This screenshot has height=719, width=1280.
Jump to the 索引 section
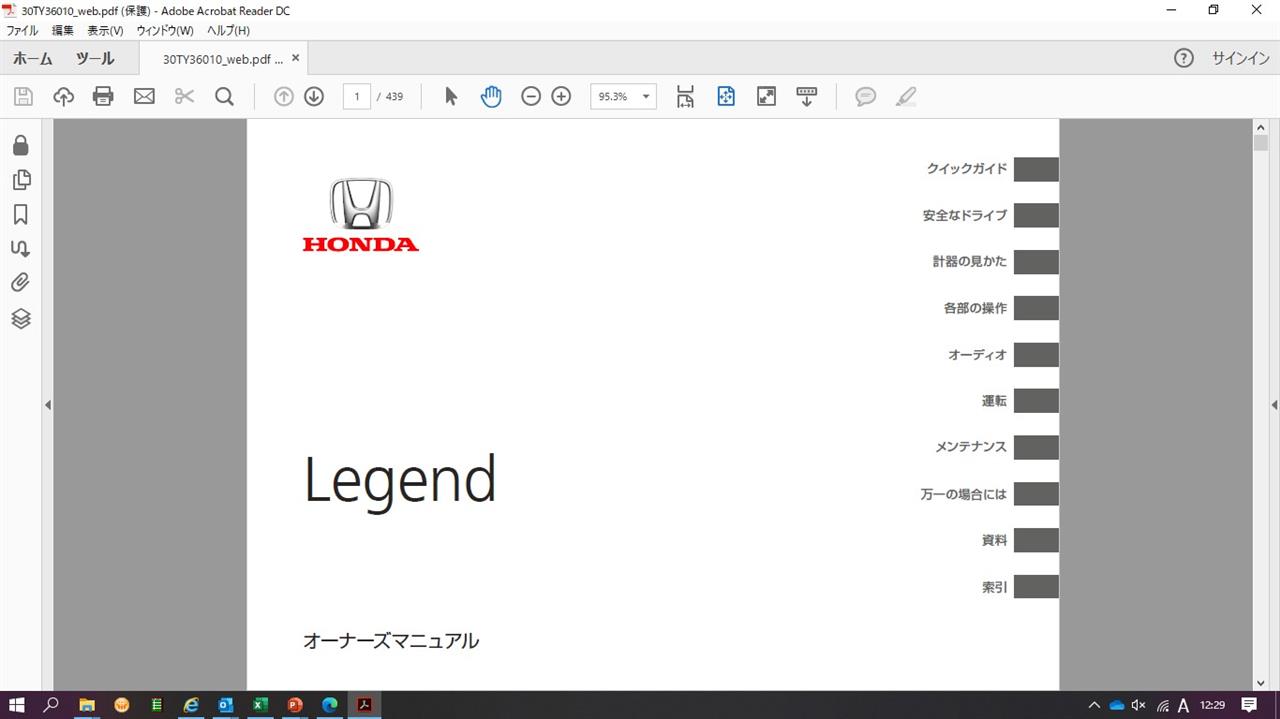pos(994,587)
